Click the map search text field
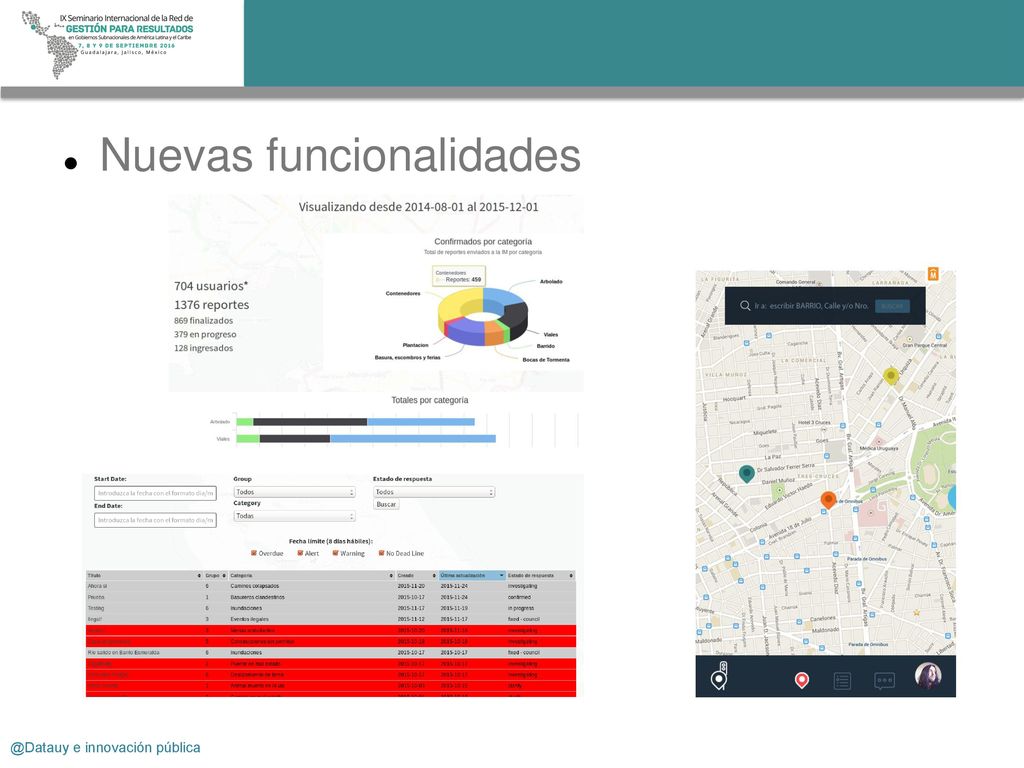The image size is (1024, 768). 811,306
